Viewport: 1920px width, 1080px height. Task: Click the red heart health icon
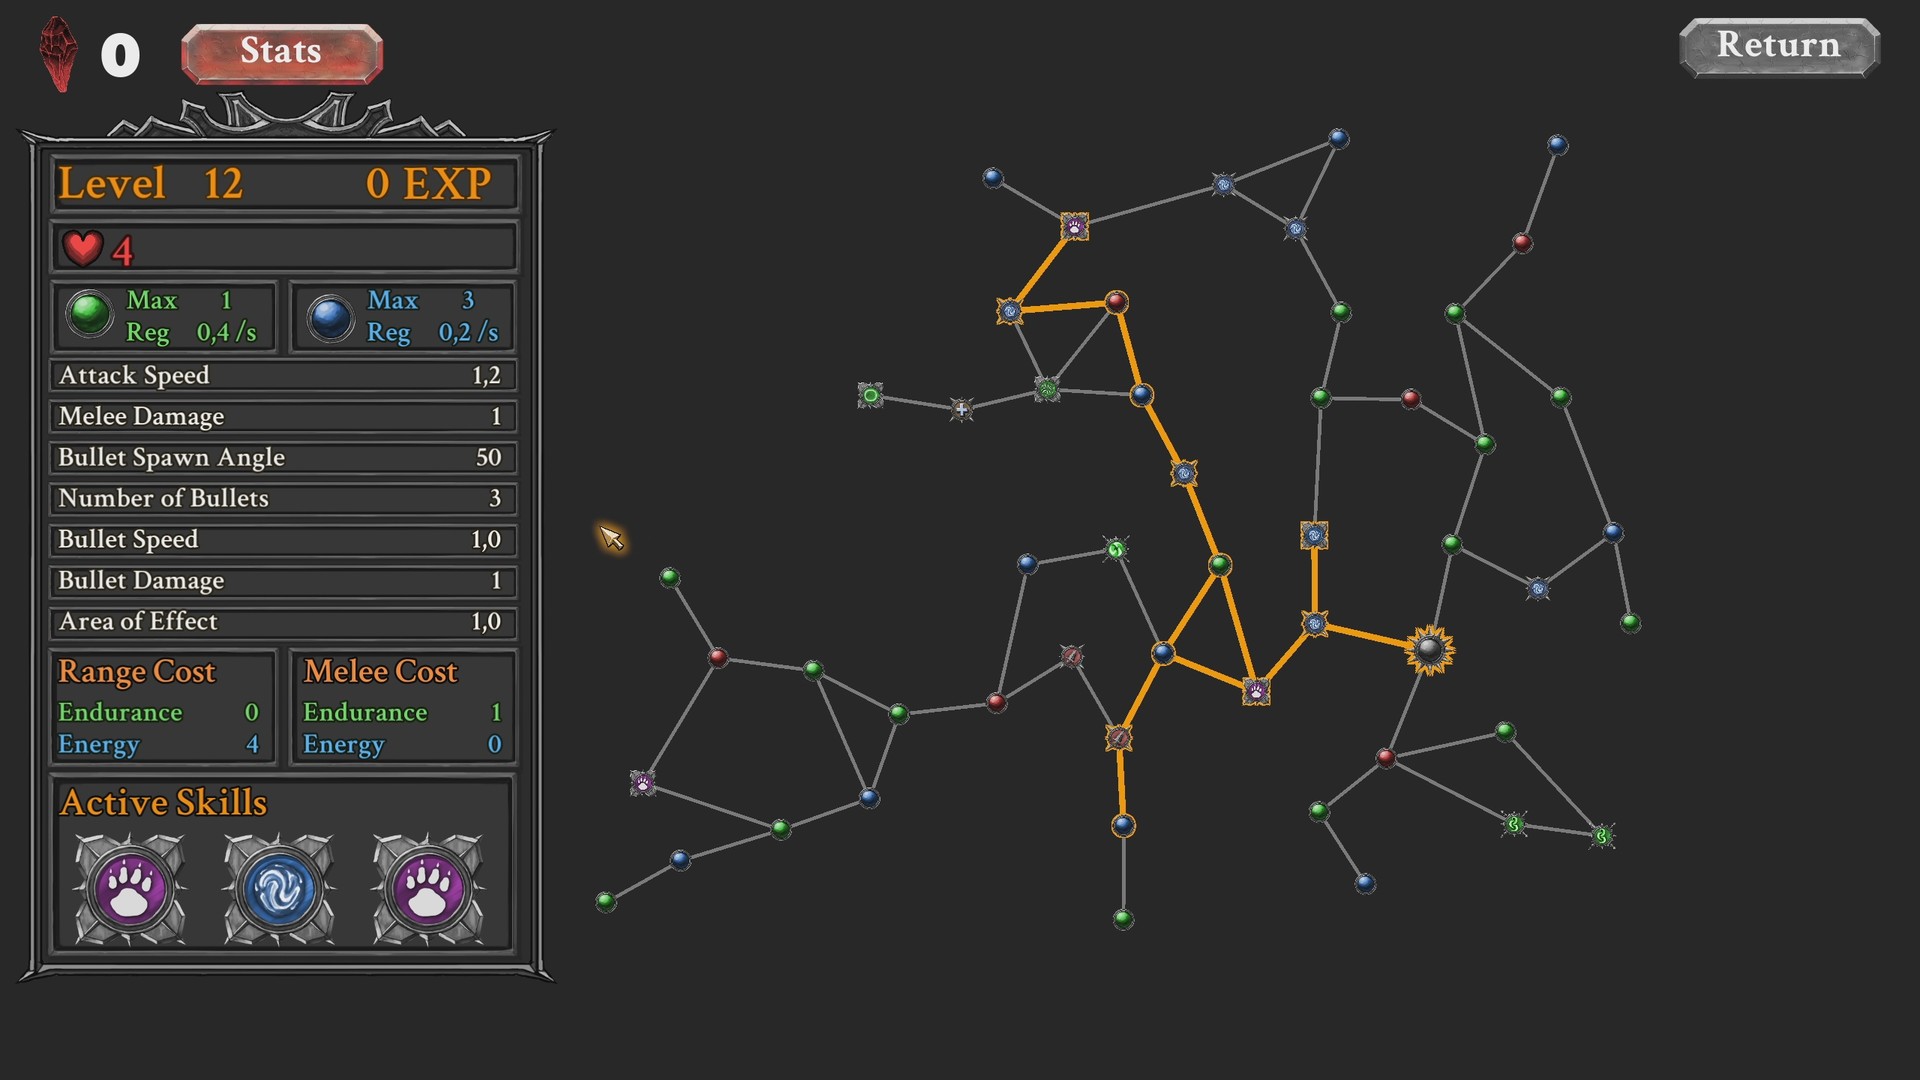(x=82, y=248)
